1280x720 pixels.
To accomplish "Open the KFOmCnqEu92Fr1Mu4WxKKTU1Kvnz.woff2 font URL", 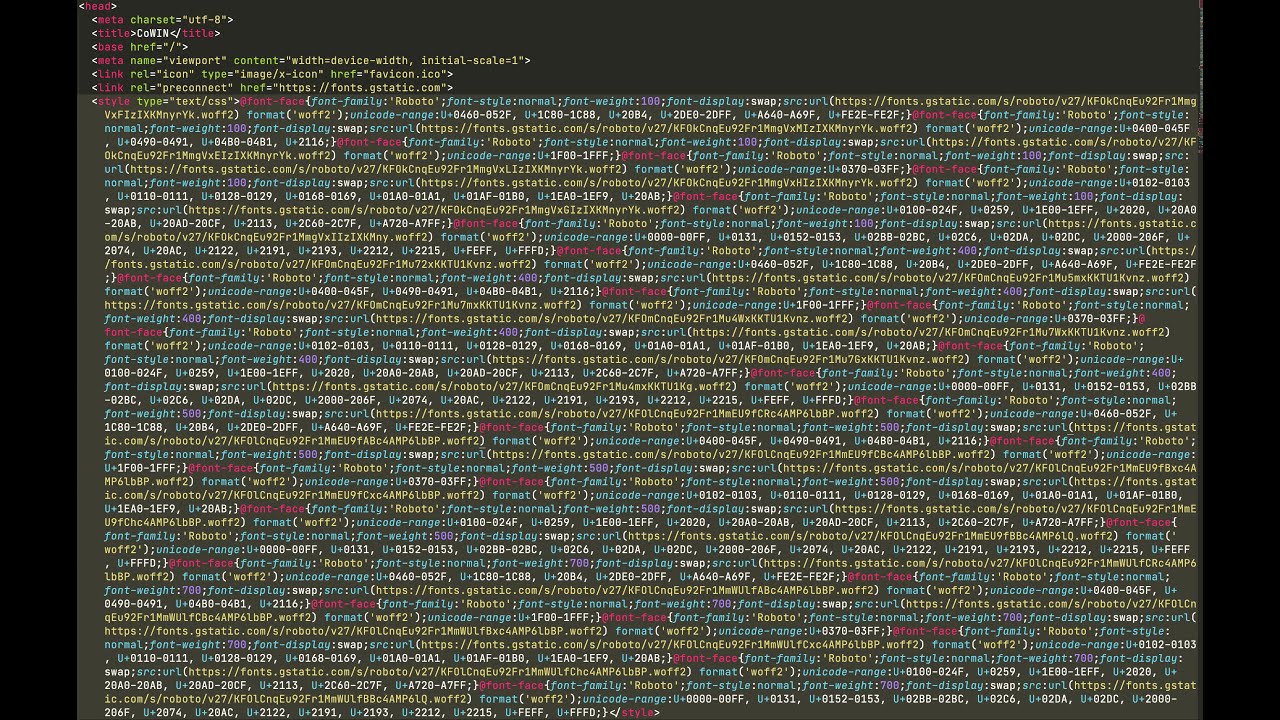I will point(613,318).
